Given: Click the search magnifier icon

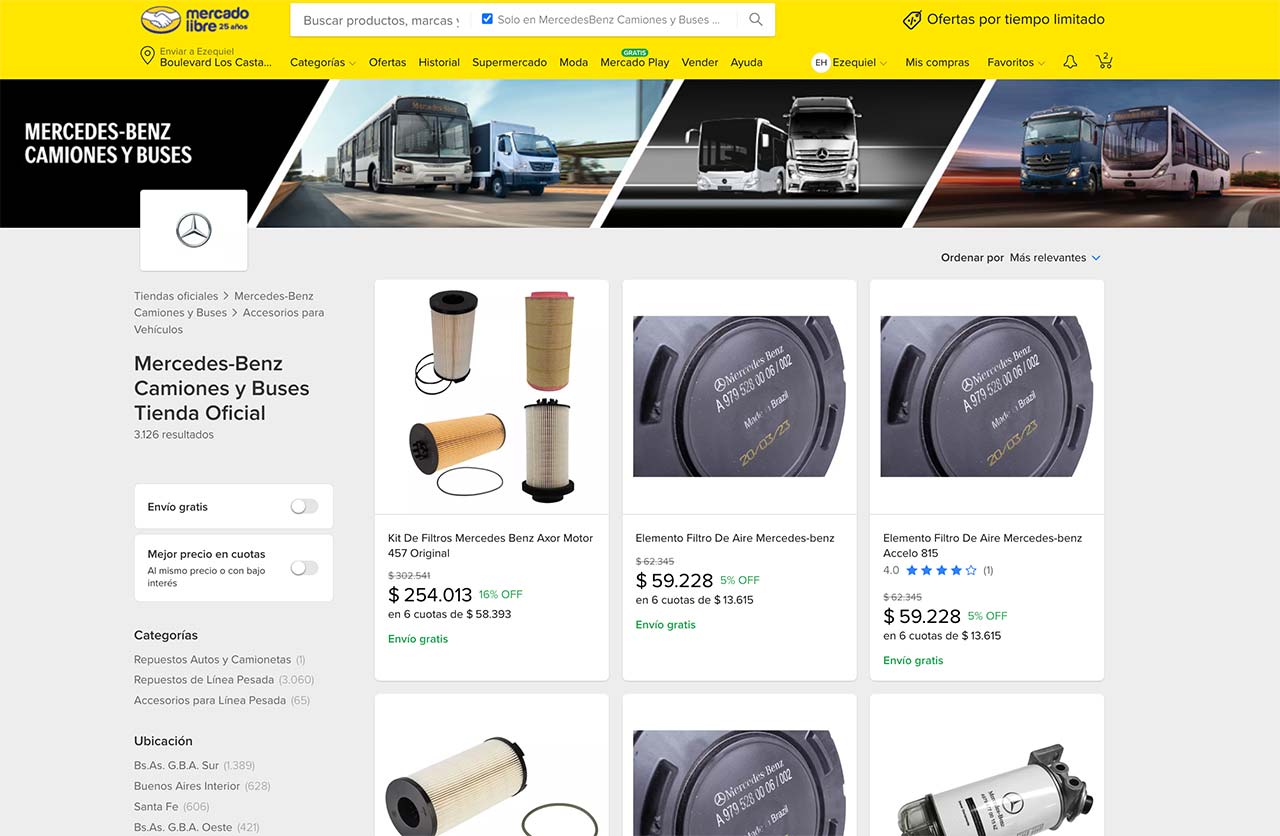Looking at the screenshot, I should coord(755,20).
